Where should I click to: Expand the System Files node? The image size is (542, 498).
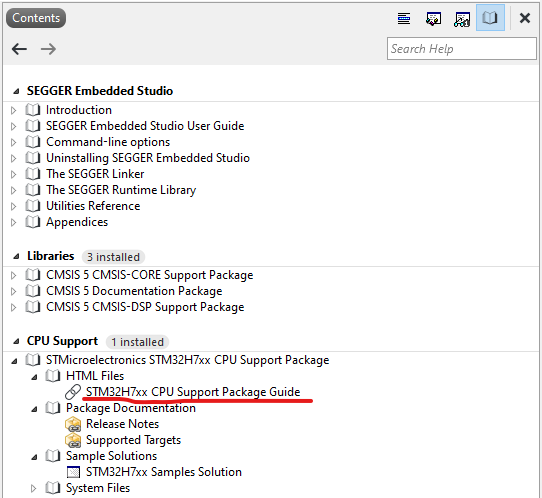pyautogui.click(x=34, y=488)
